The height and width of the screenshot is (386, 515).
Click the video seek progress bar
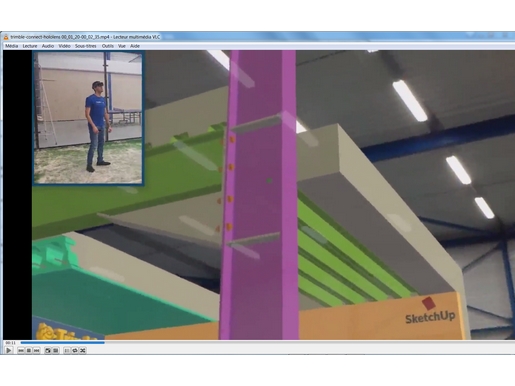point(268,342)
